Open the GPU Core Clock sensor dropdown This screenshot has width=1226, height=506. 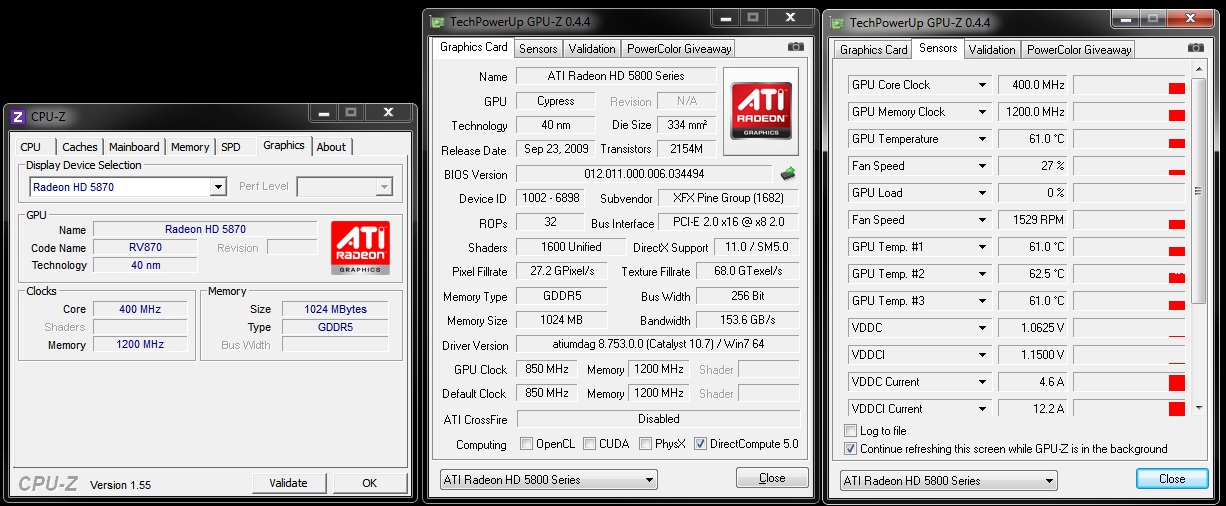[x=982, y=85]
